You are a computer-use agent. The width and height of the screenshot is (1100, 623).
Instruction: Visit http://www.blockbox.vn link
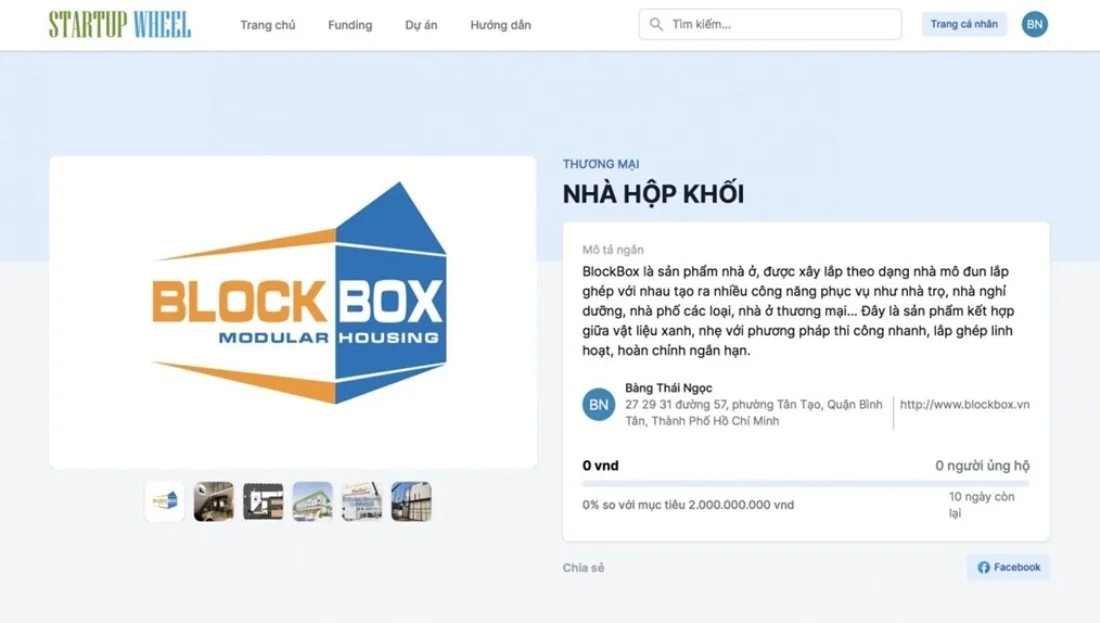(965, 405)
